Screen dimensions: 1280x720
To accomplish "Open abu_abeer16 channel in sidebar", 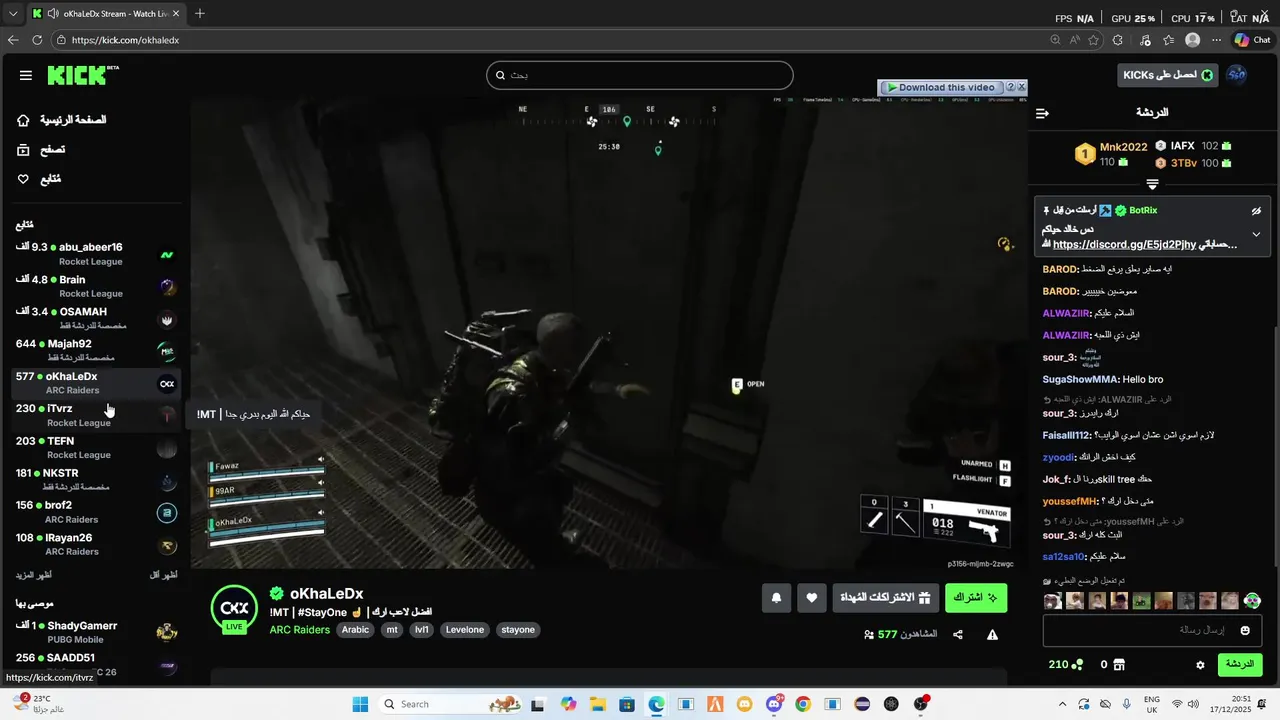I will pyautogui.click(x=96, y=254).
